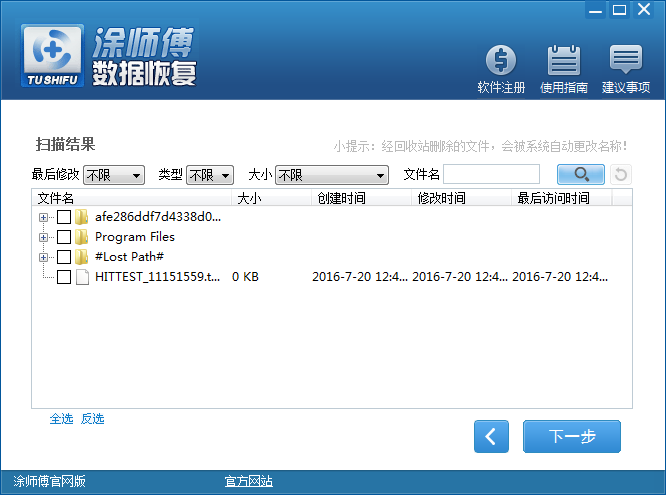
Task: Click the 全选 link
Action: coord(61,419)
